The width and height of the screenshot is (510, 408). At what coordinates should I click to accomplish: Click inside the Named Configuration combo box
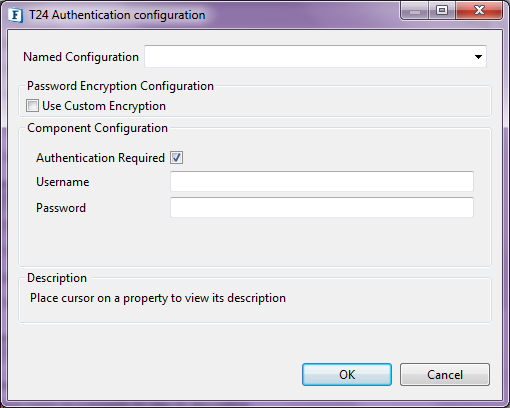pos(315,57)
